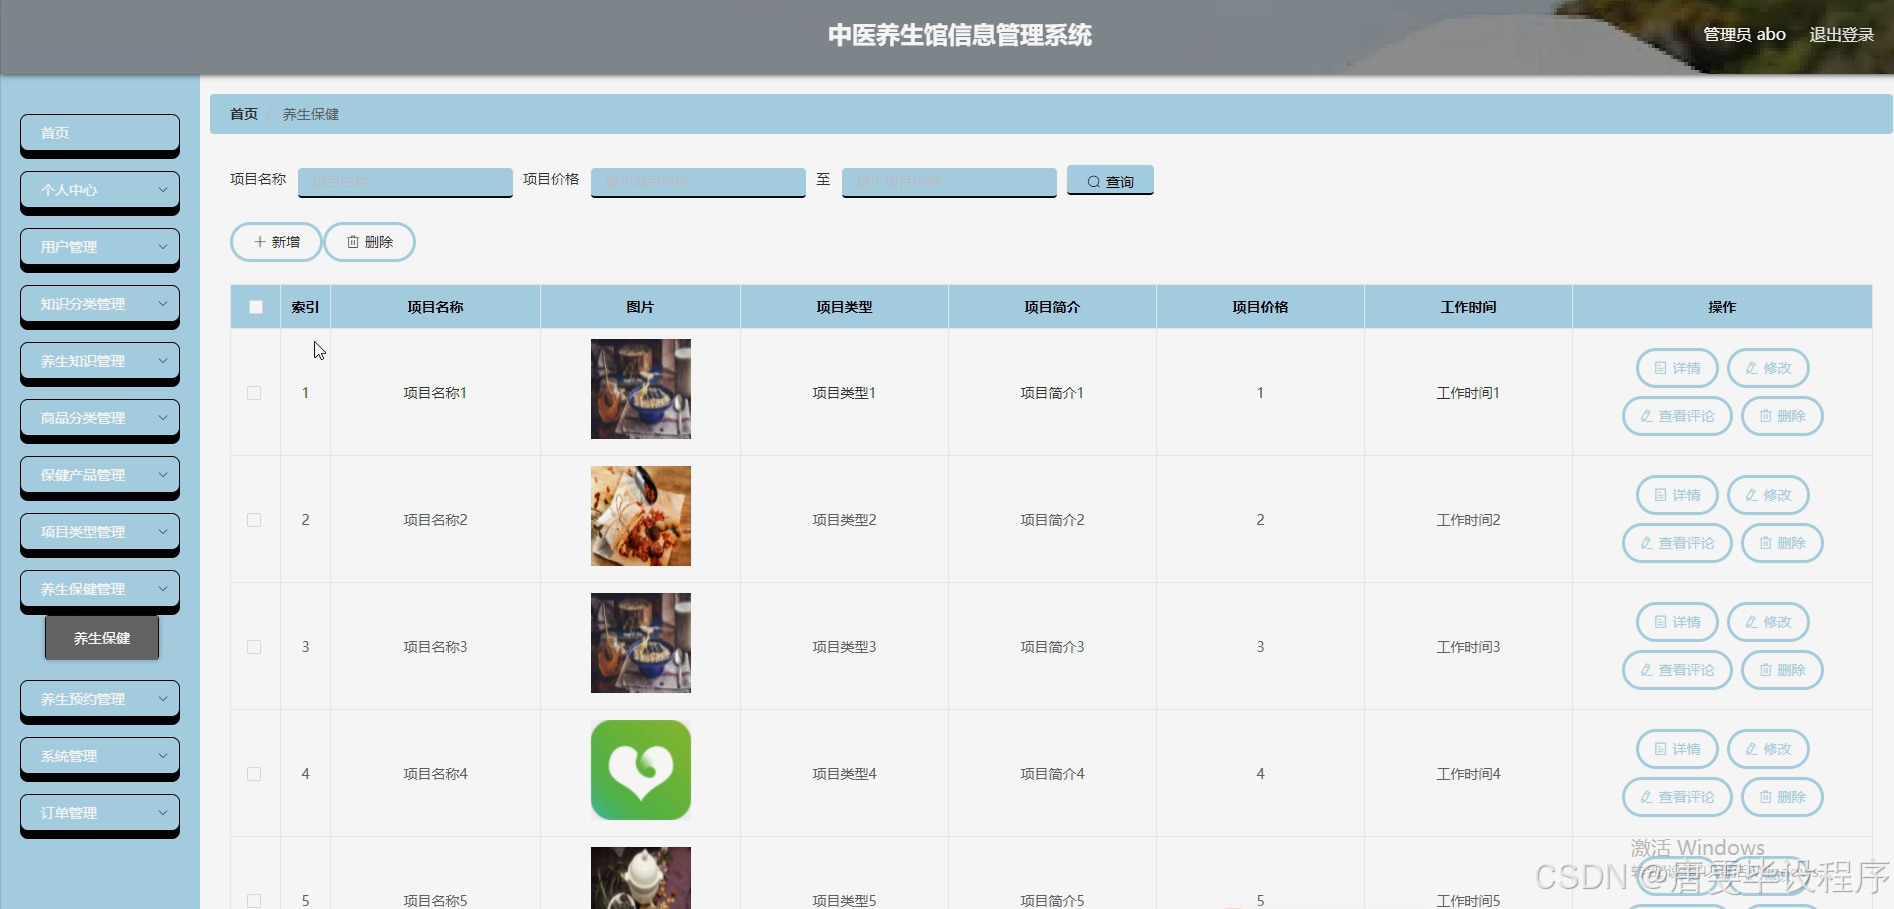Click the 项目类型 column header
The width and height of the screenshot is (1894, 909).
point(844,307)
